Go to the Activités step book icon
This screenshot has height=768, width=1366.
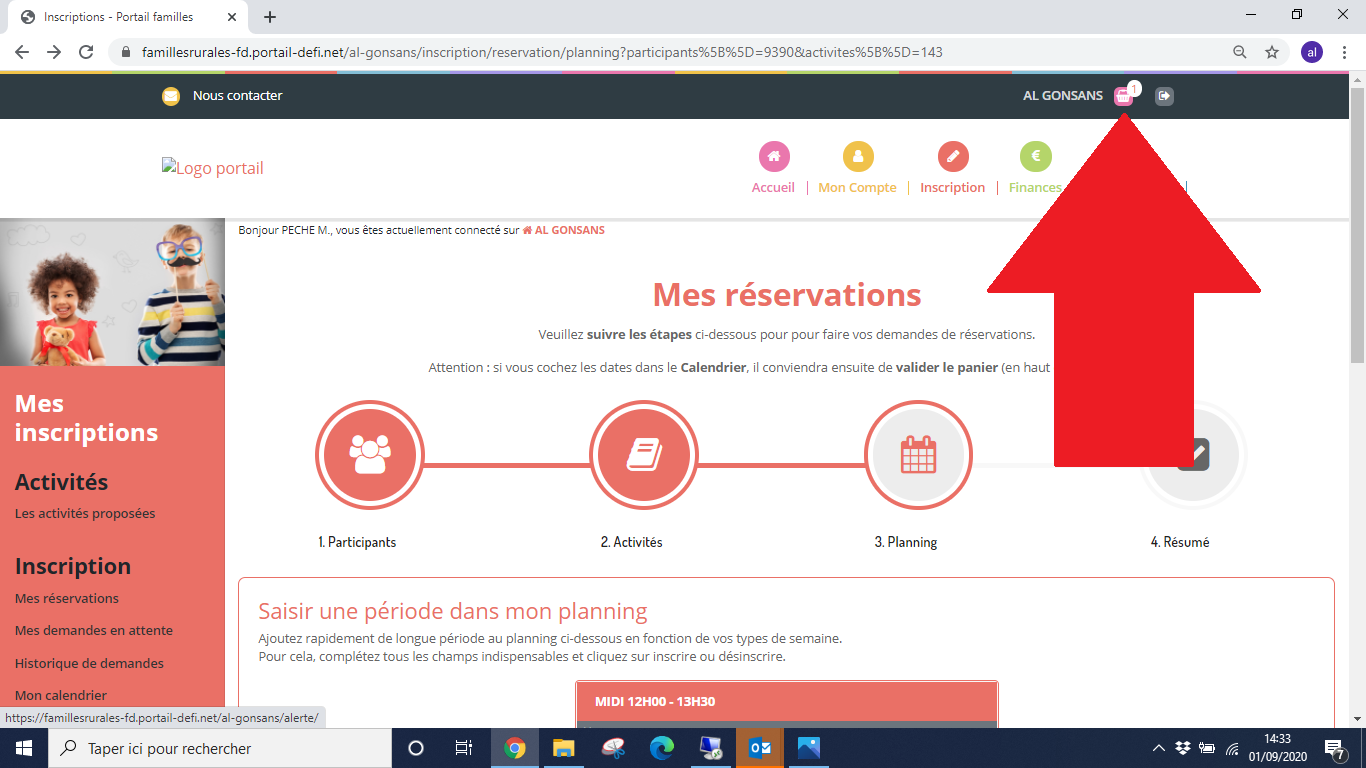[x=644, y=455]
